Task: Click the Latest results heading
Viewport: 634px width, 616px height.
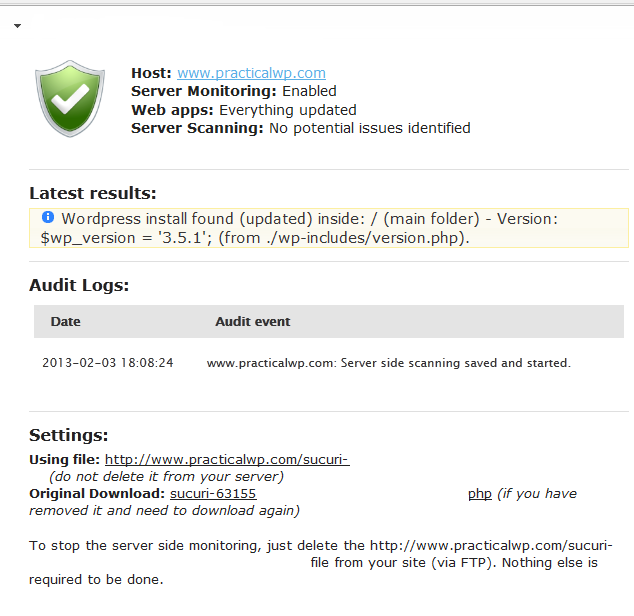Action: [x=93, y=193]
